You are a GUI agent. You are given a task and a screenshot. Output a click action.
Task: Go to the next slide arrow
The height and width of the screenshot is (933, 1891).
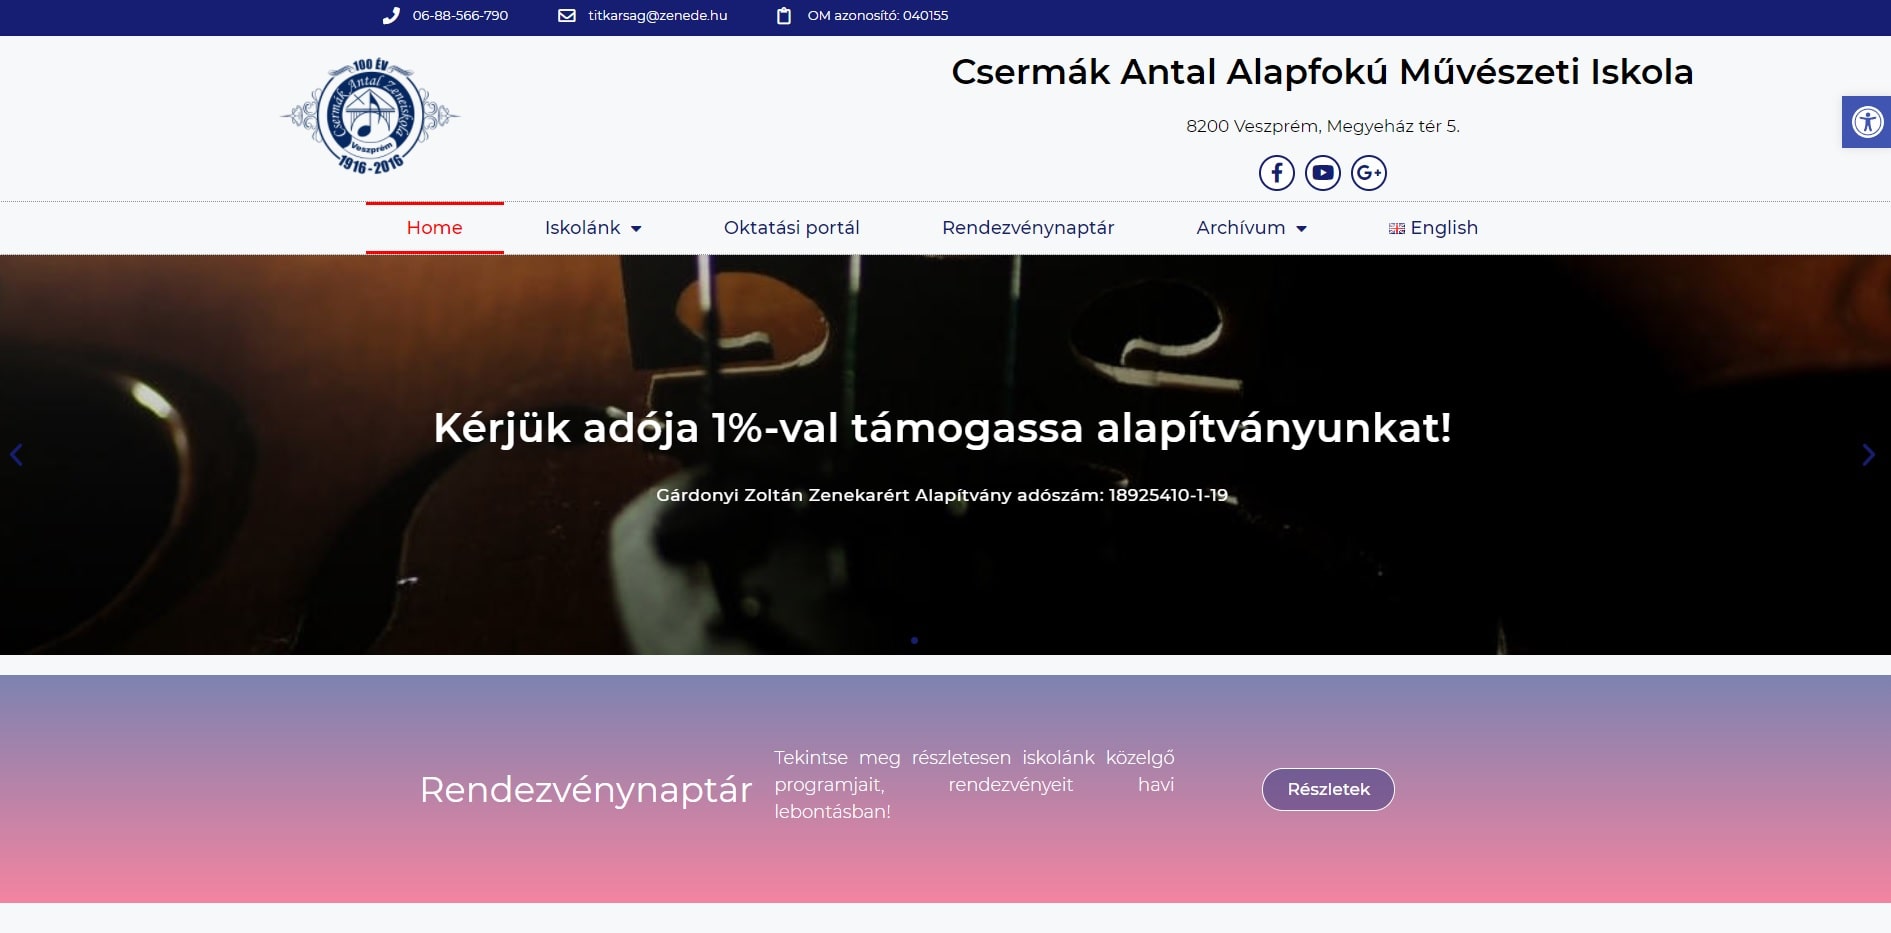coord(1868,455)
